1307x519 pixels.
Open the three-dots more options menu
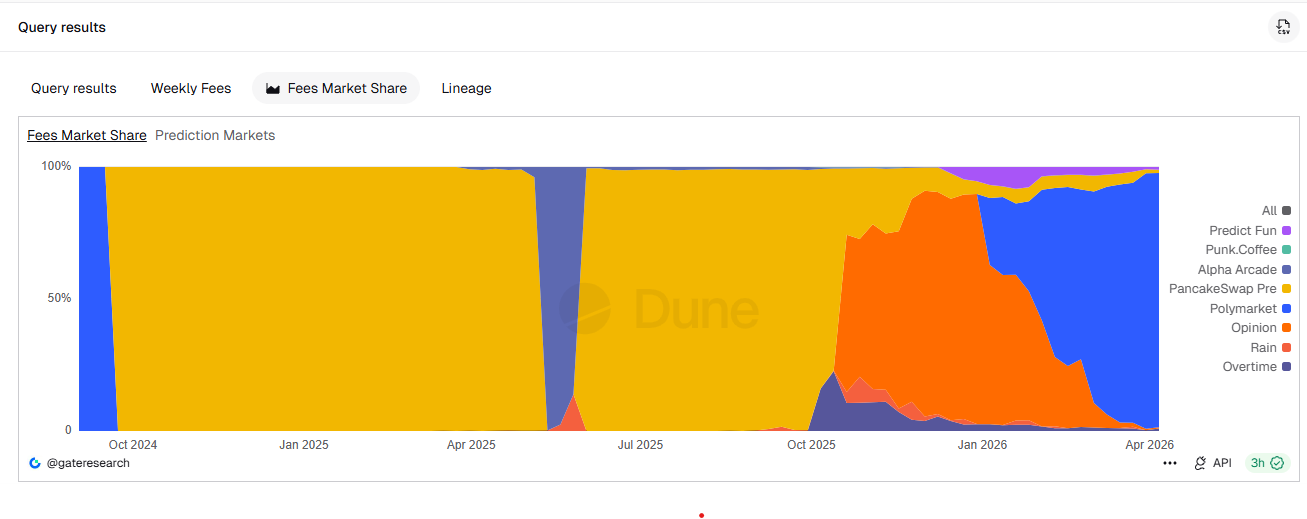coord(1169,463)
